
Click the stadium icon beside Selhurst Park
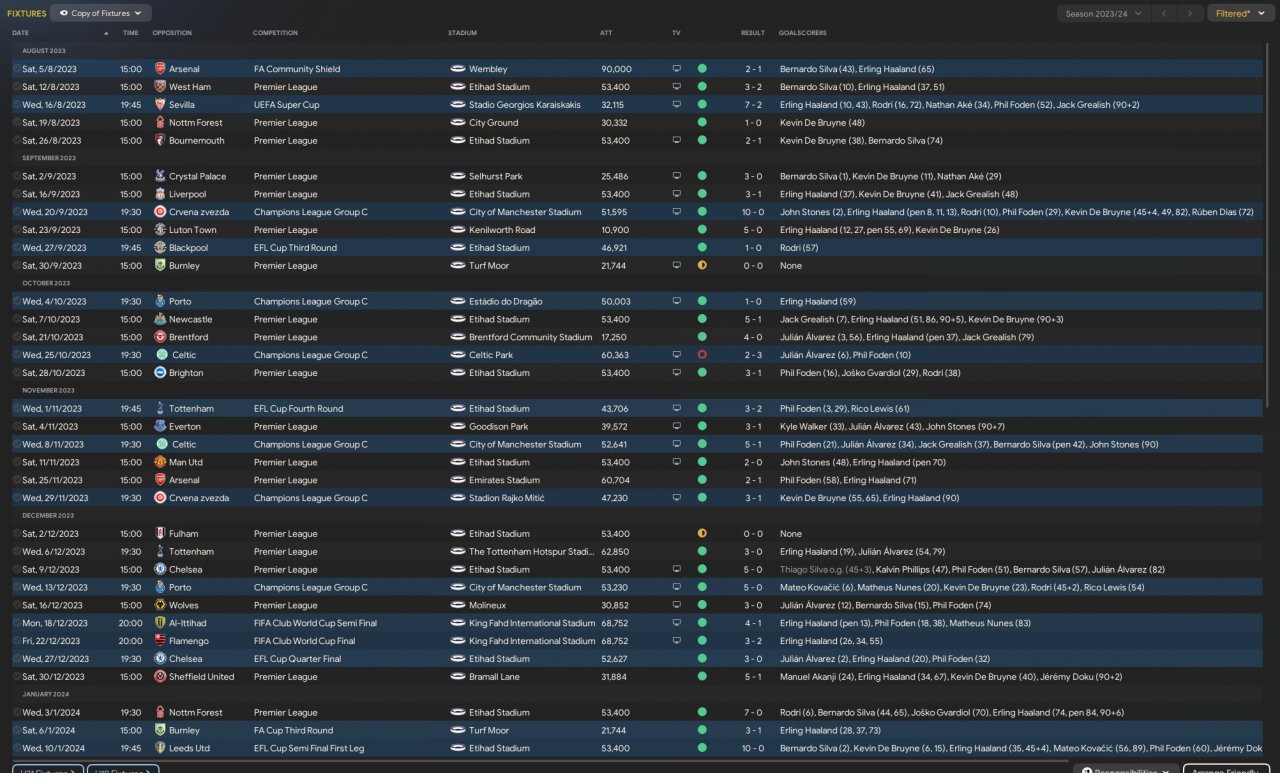click(x=458, y=176)
